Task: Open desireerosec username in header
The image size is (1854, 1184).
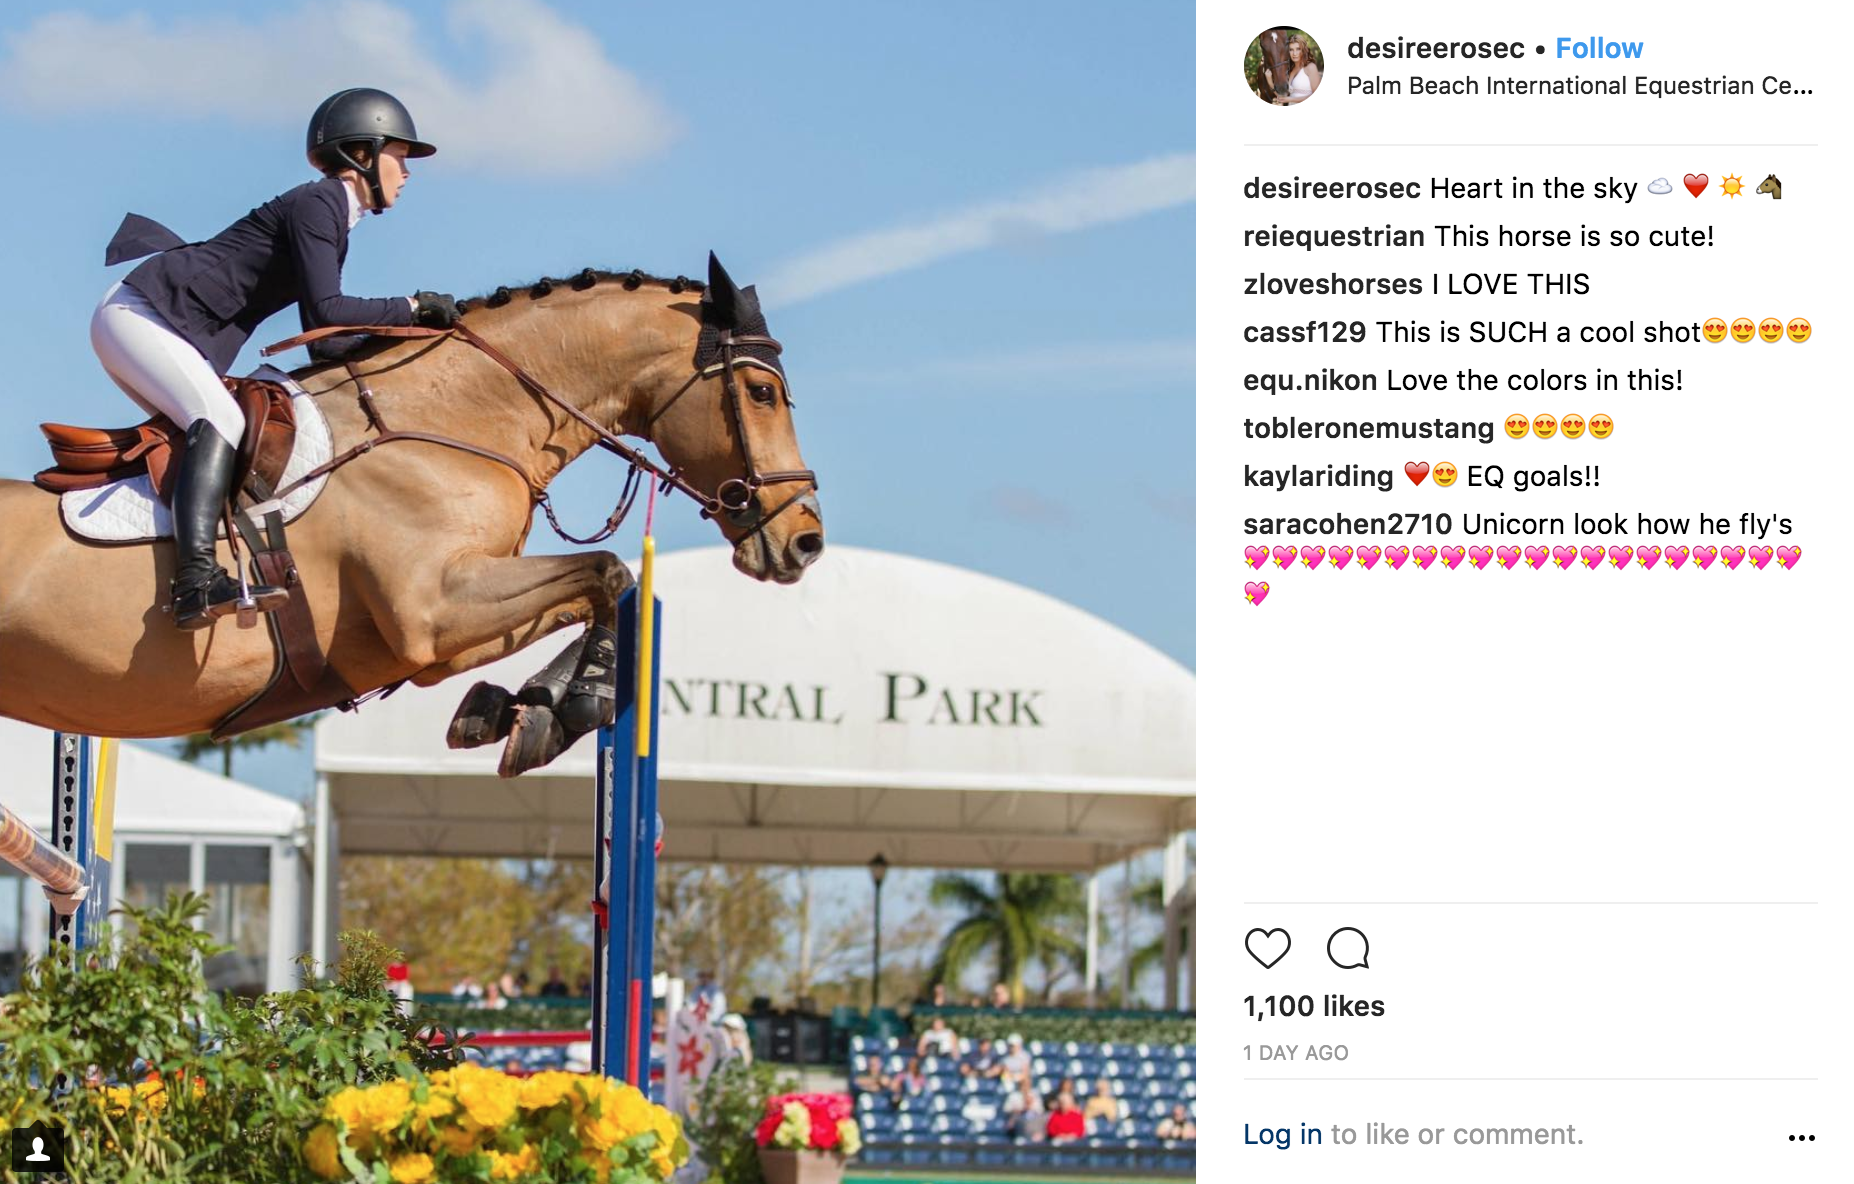Action: [1435, 48]
